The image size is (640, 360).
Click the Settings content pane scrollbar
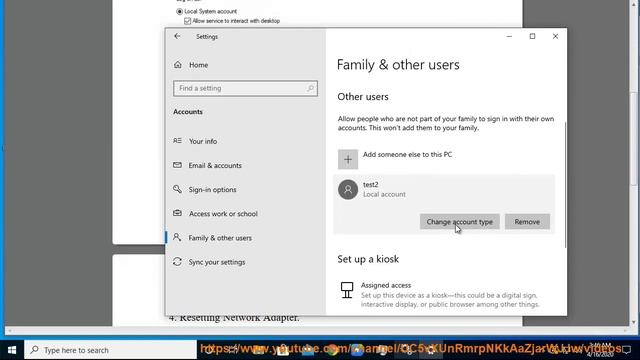[x=565, y=185]
